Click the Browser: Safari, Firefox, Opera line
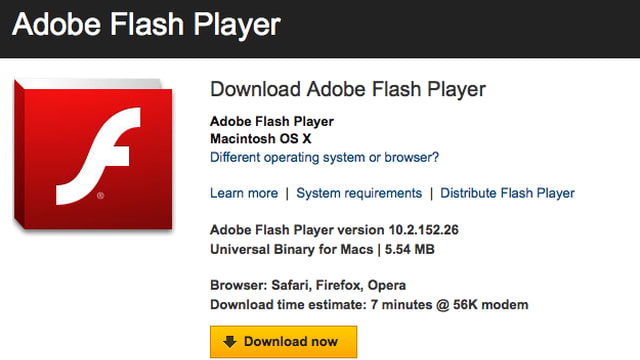 308,285
